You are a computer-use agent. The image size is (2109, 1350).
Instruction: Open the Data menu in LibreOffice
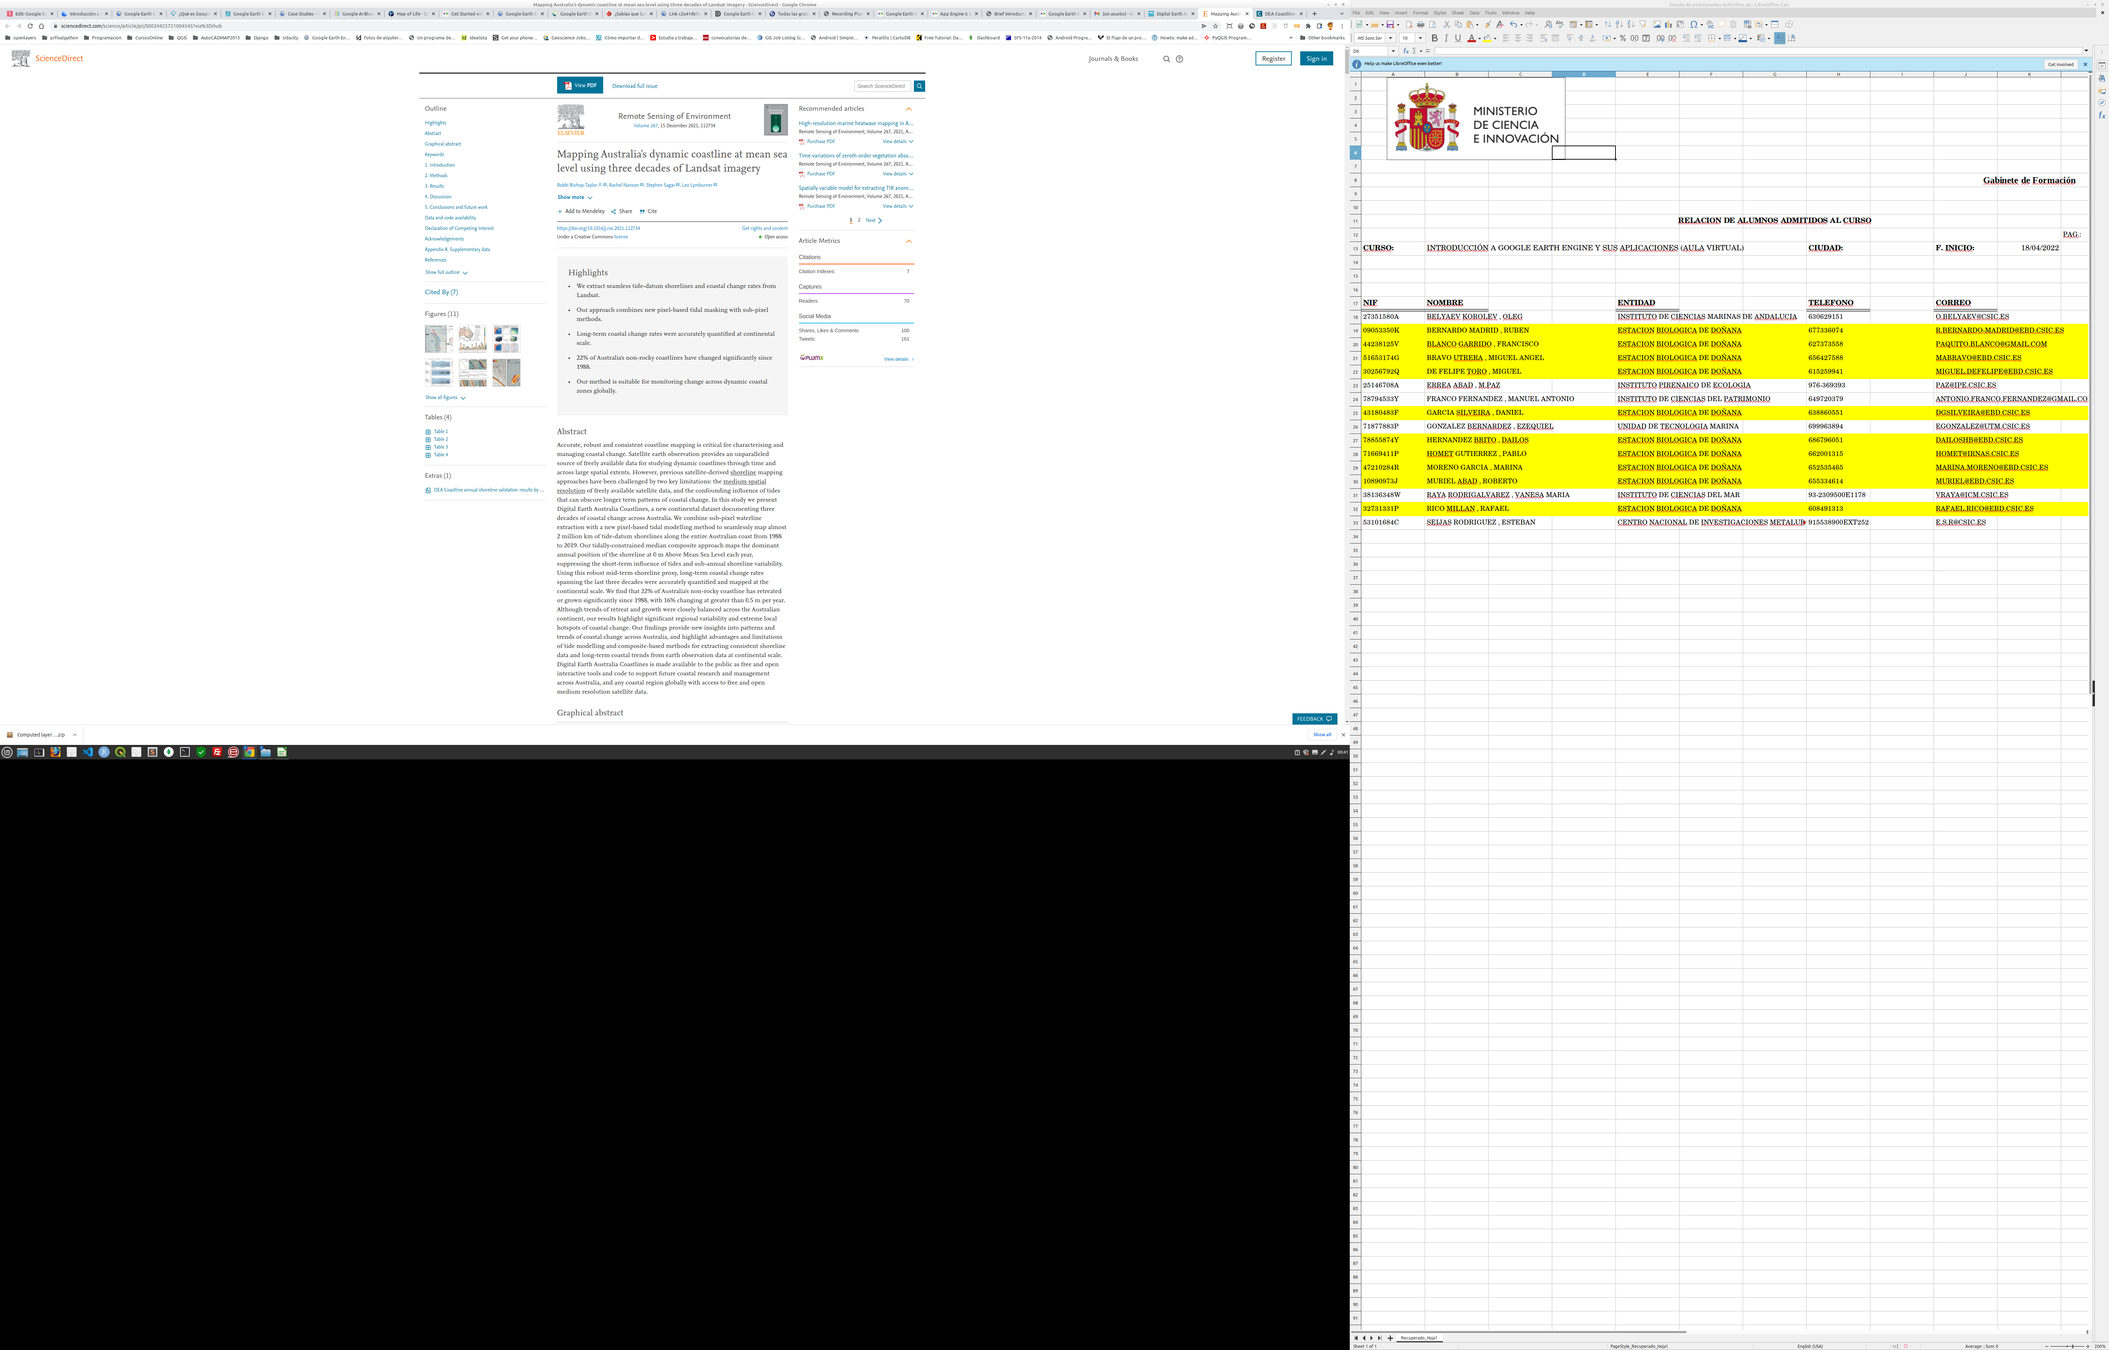tap(1474, 13)
